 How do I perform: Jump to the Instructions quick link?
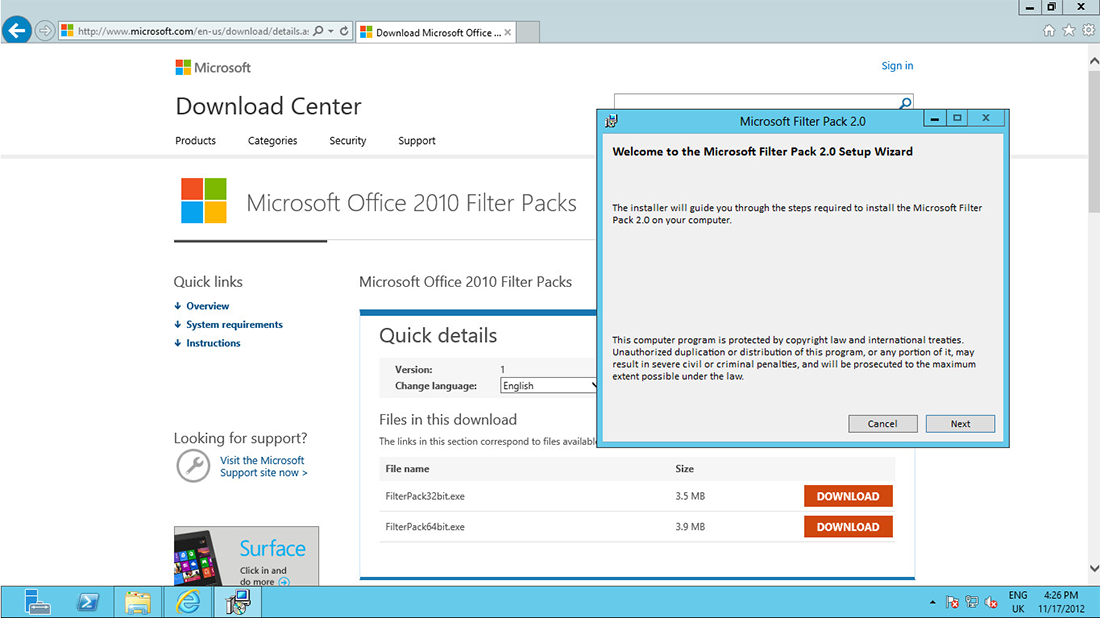pos(213,343)
